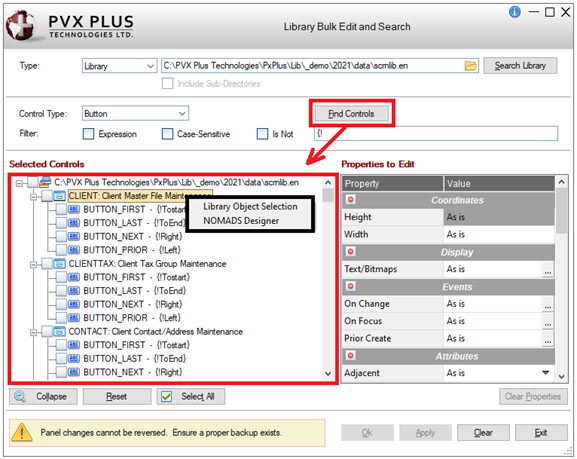Click the Search Library button
The width and height of the screenshot is (577, 459).
point(520,66)
